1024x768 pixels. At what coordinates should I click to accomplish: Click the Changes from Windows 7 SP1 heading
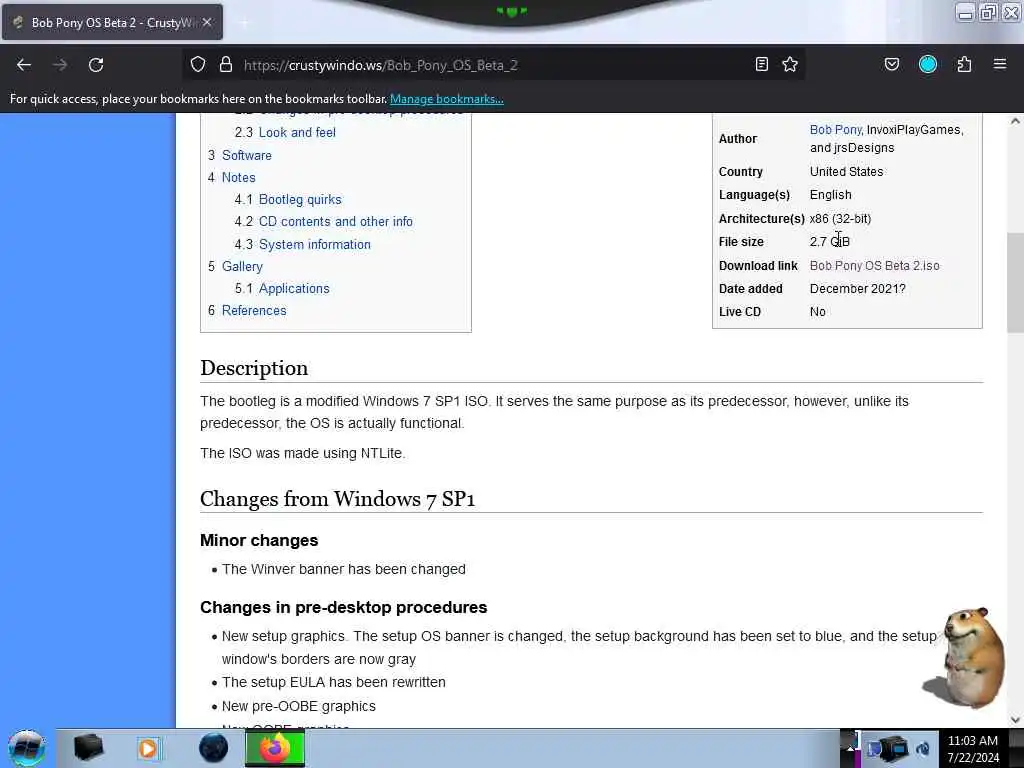pyautogui.click(x=338, y=499)
